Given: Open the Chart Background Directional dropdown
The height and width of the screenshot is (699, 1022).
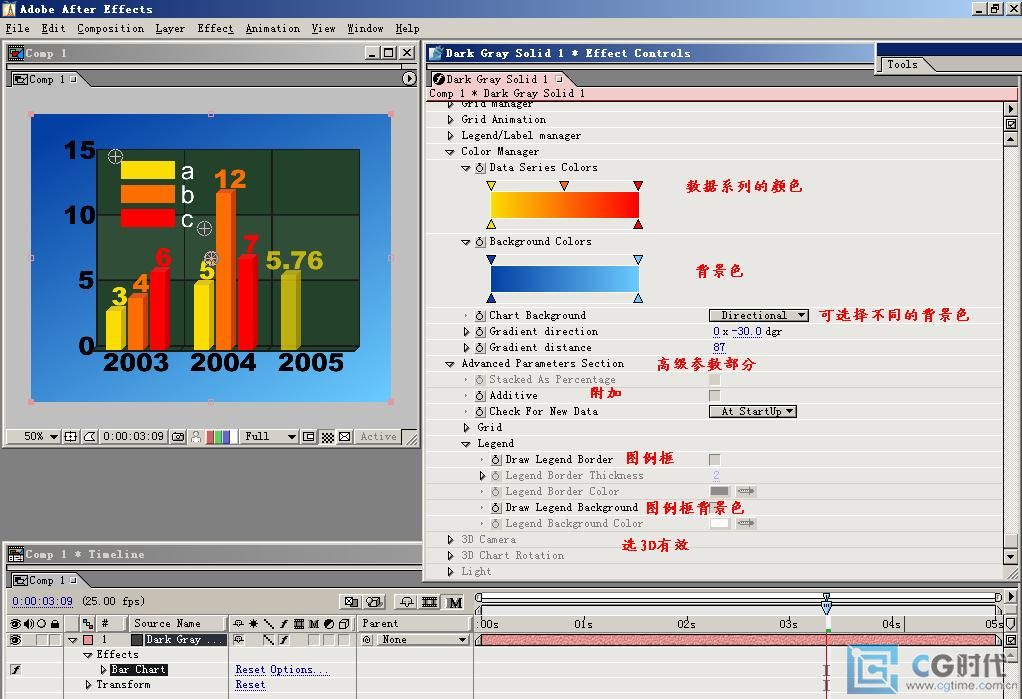Looking at the screenshot, I should click(x=759, y=316).
